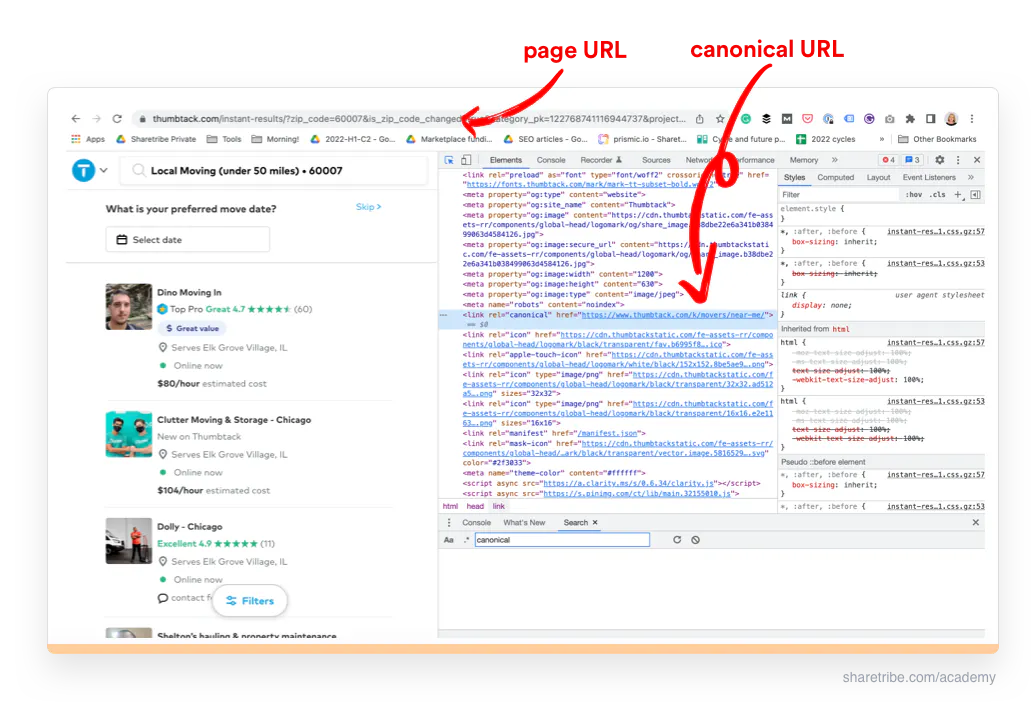Open the Chrome extensions puzzle icon

(x=908, y=117)
